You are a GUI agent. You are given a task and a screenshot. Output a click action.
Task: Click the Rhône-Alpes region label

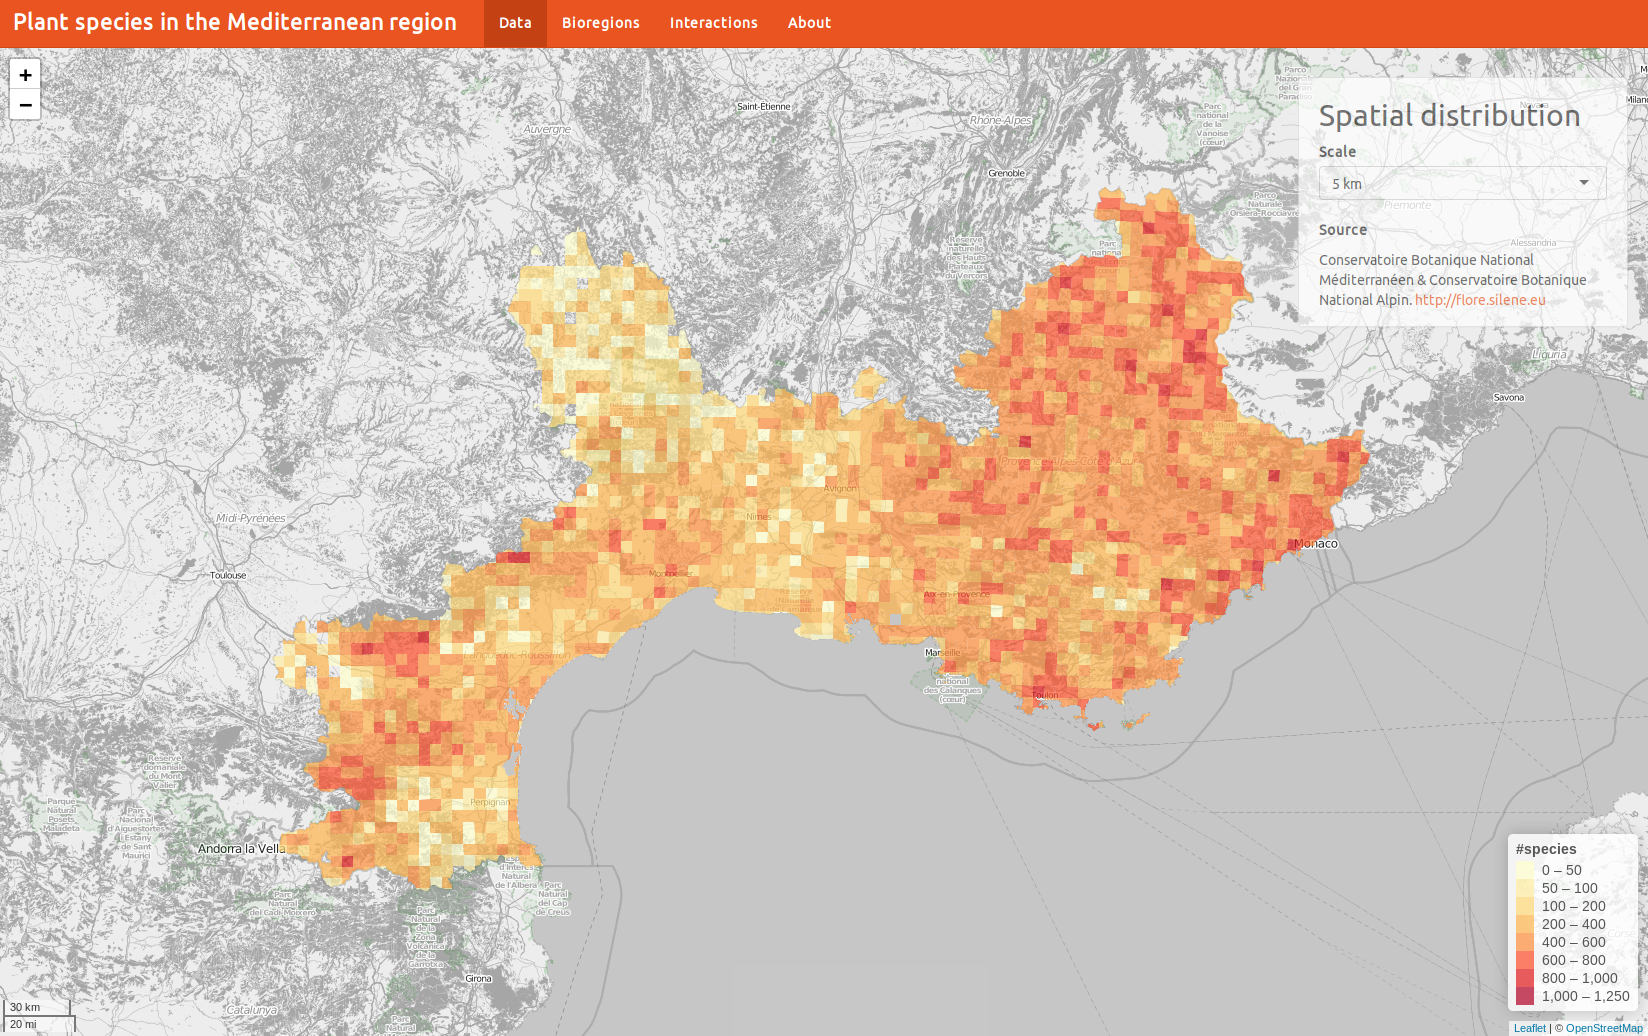point(1001,120)
